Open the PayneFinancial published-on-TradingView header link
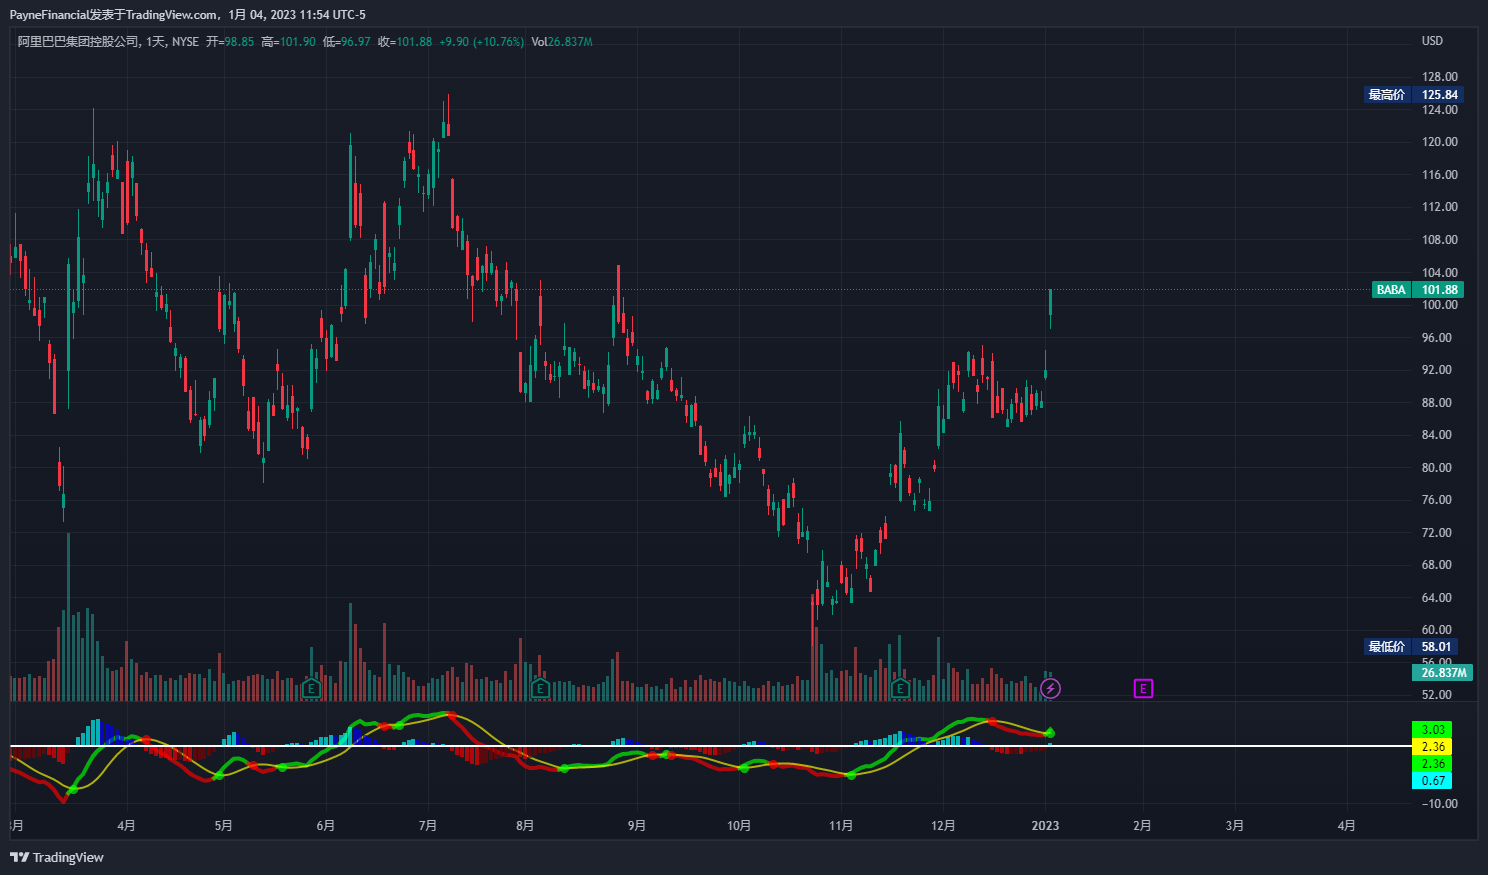 [x=188, y=15]
